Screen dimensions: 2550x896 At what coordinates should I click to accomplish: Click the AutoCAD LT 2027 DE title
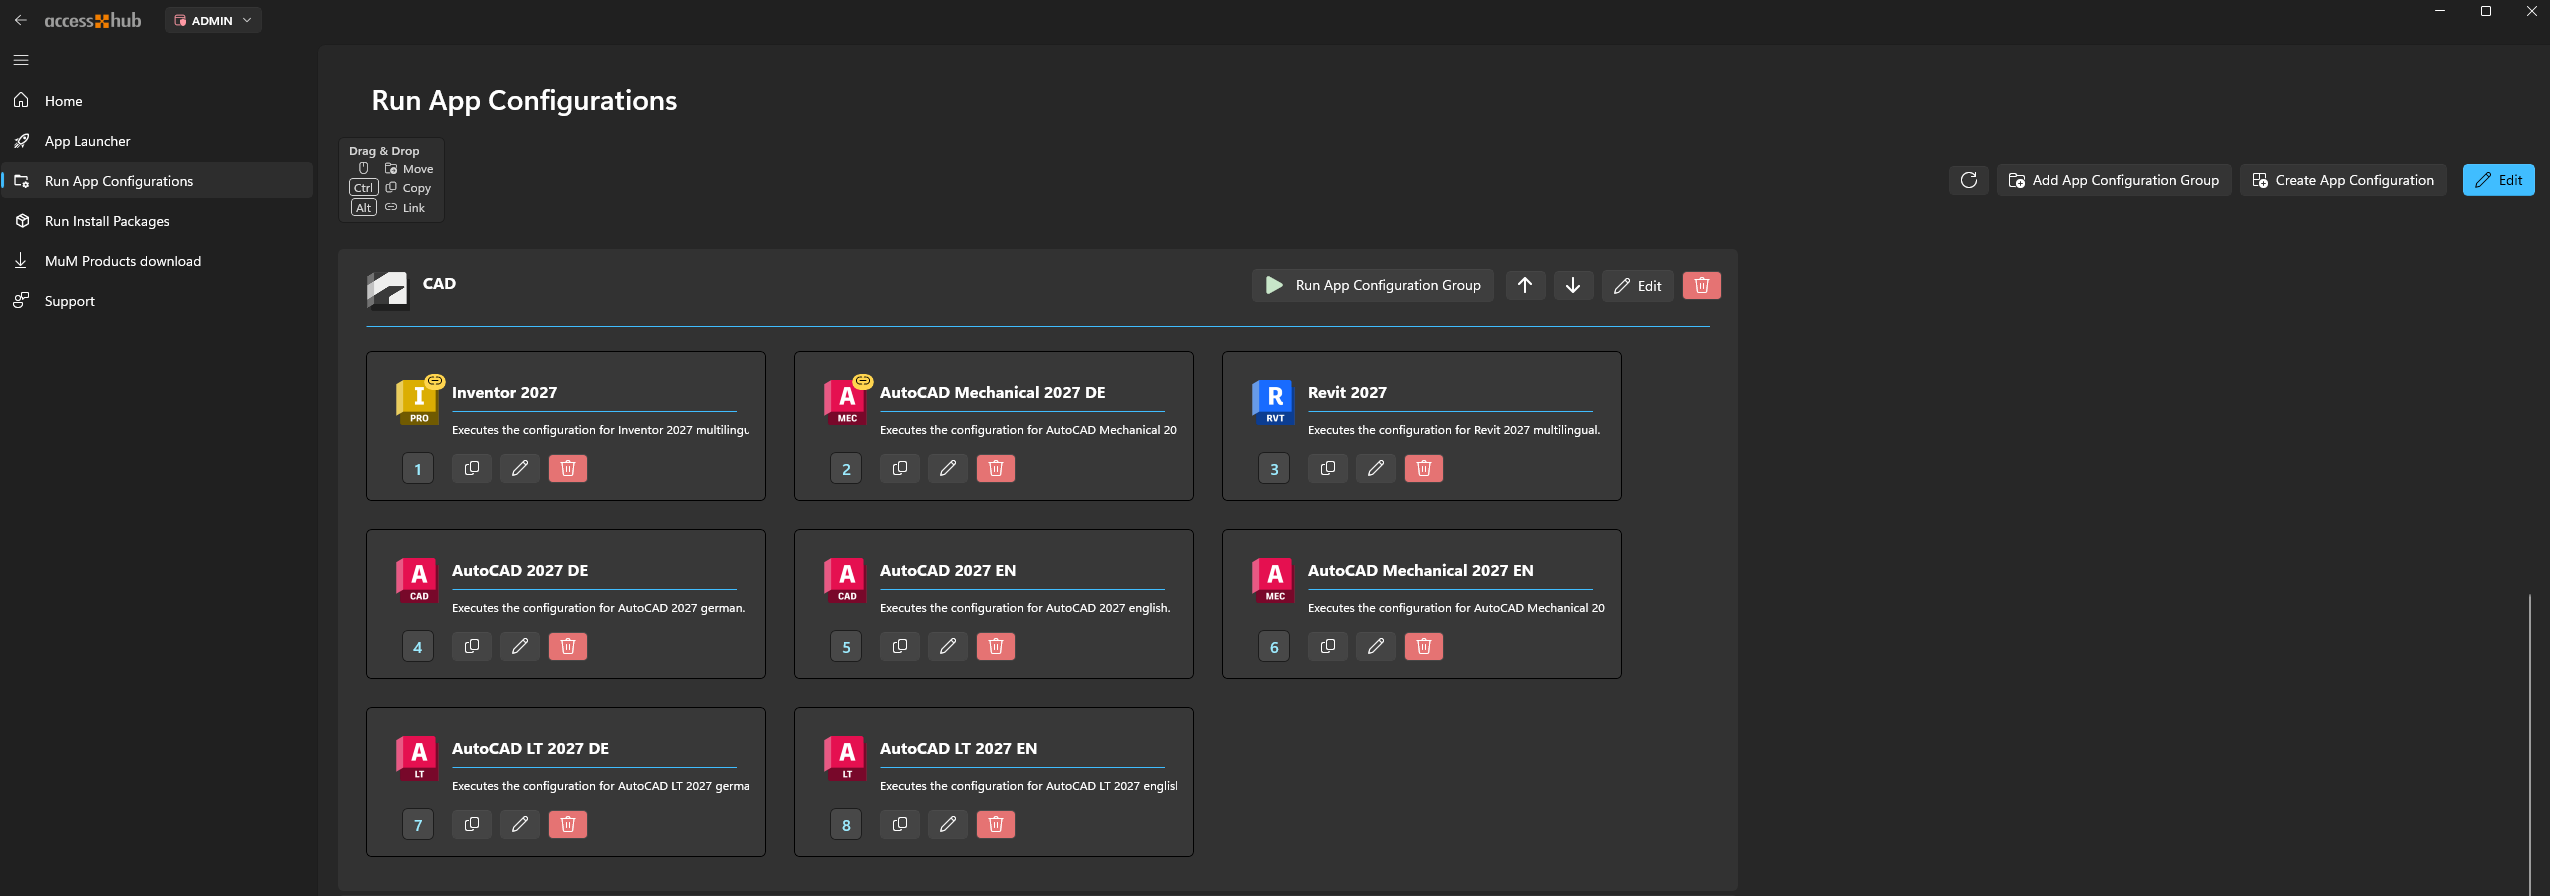(x=530, y=748)
